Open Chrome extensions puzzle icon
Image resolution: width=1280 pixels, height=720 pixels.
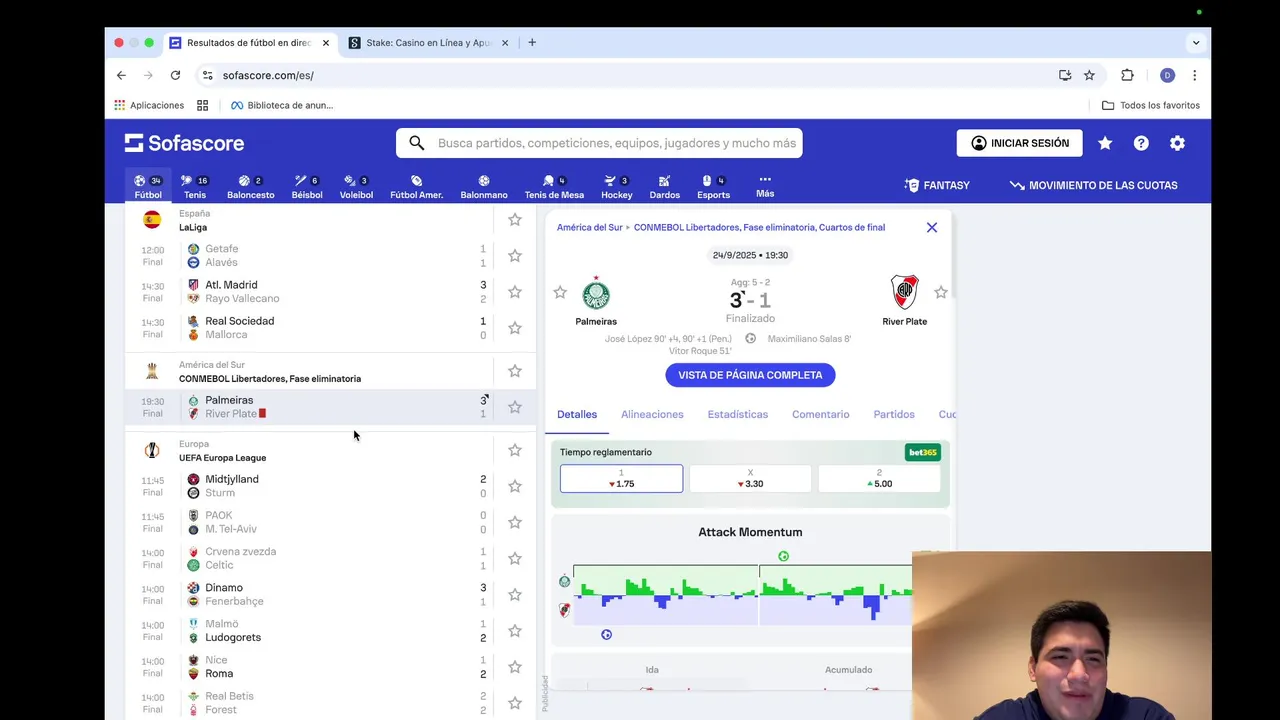pyautogui.click(x=1127, y=75)
